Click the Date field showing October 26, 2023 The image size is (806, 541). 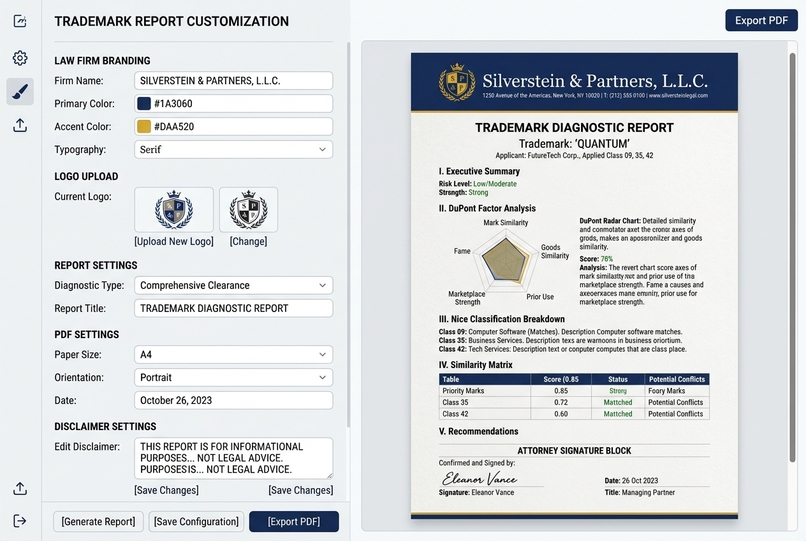(x=233, y=401)
